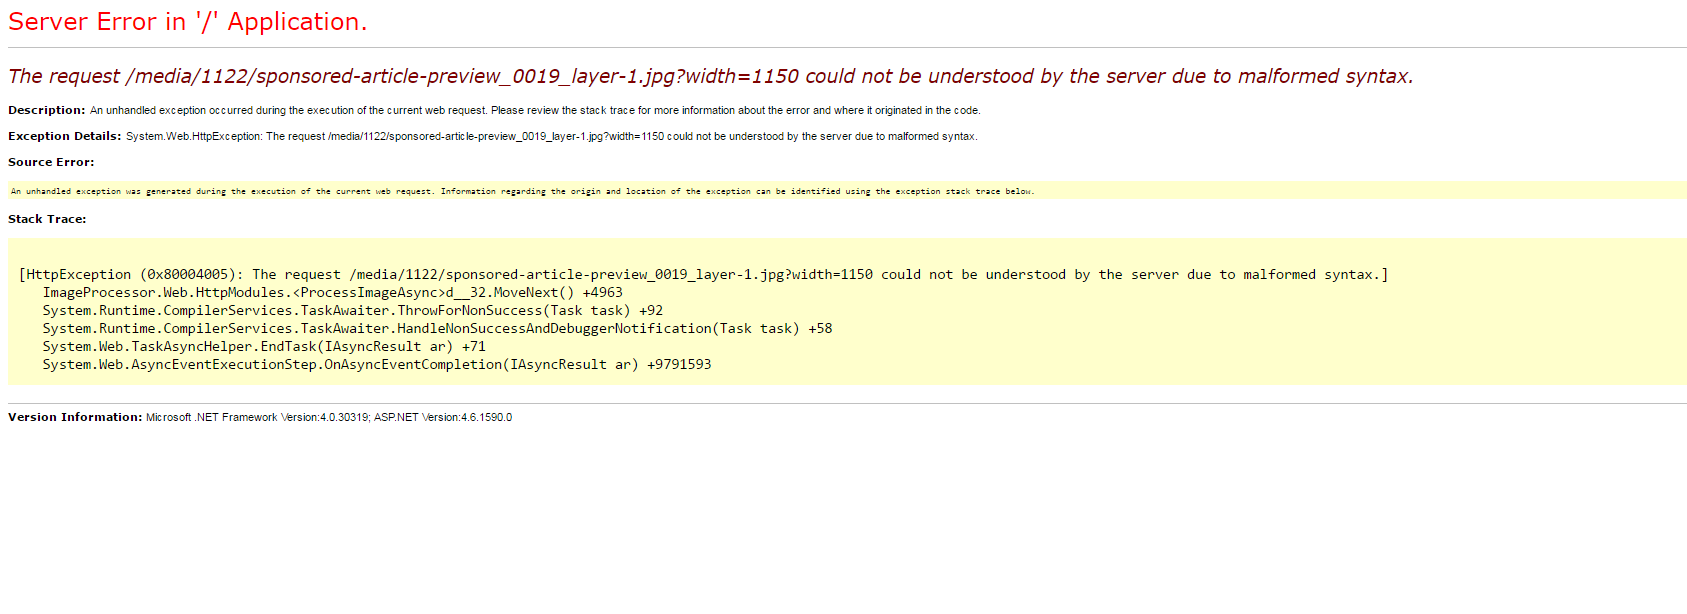Click the 'Description:' label
This screenshot has height=614, width=1687.
point(47,110)
